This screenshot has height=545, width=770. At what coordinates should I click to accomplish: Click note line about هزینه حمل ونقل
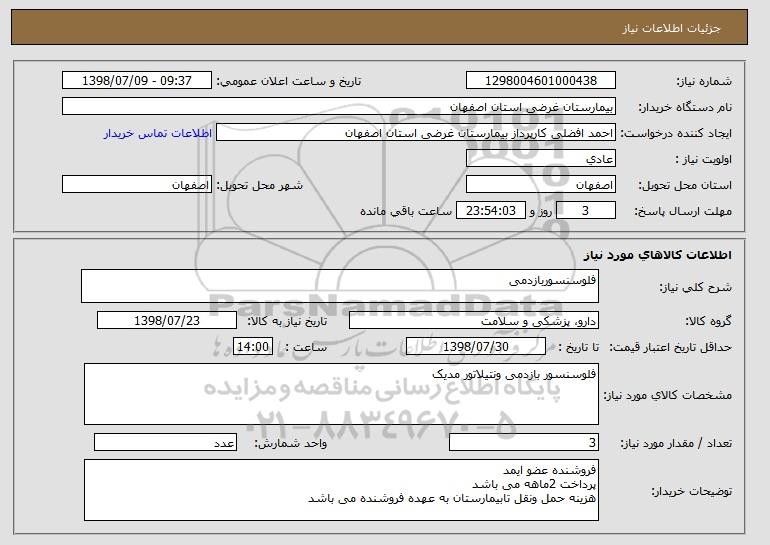[452, 498]
